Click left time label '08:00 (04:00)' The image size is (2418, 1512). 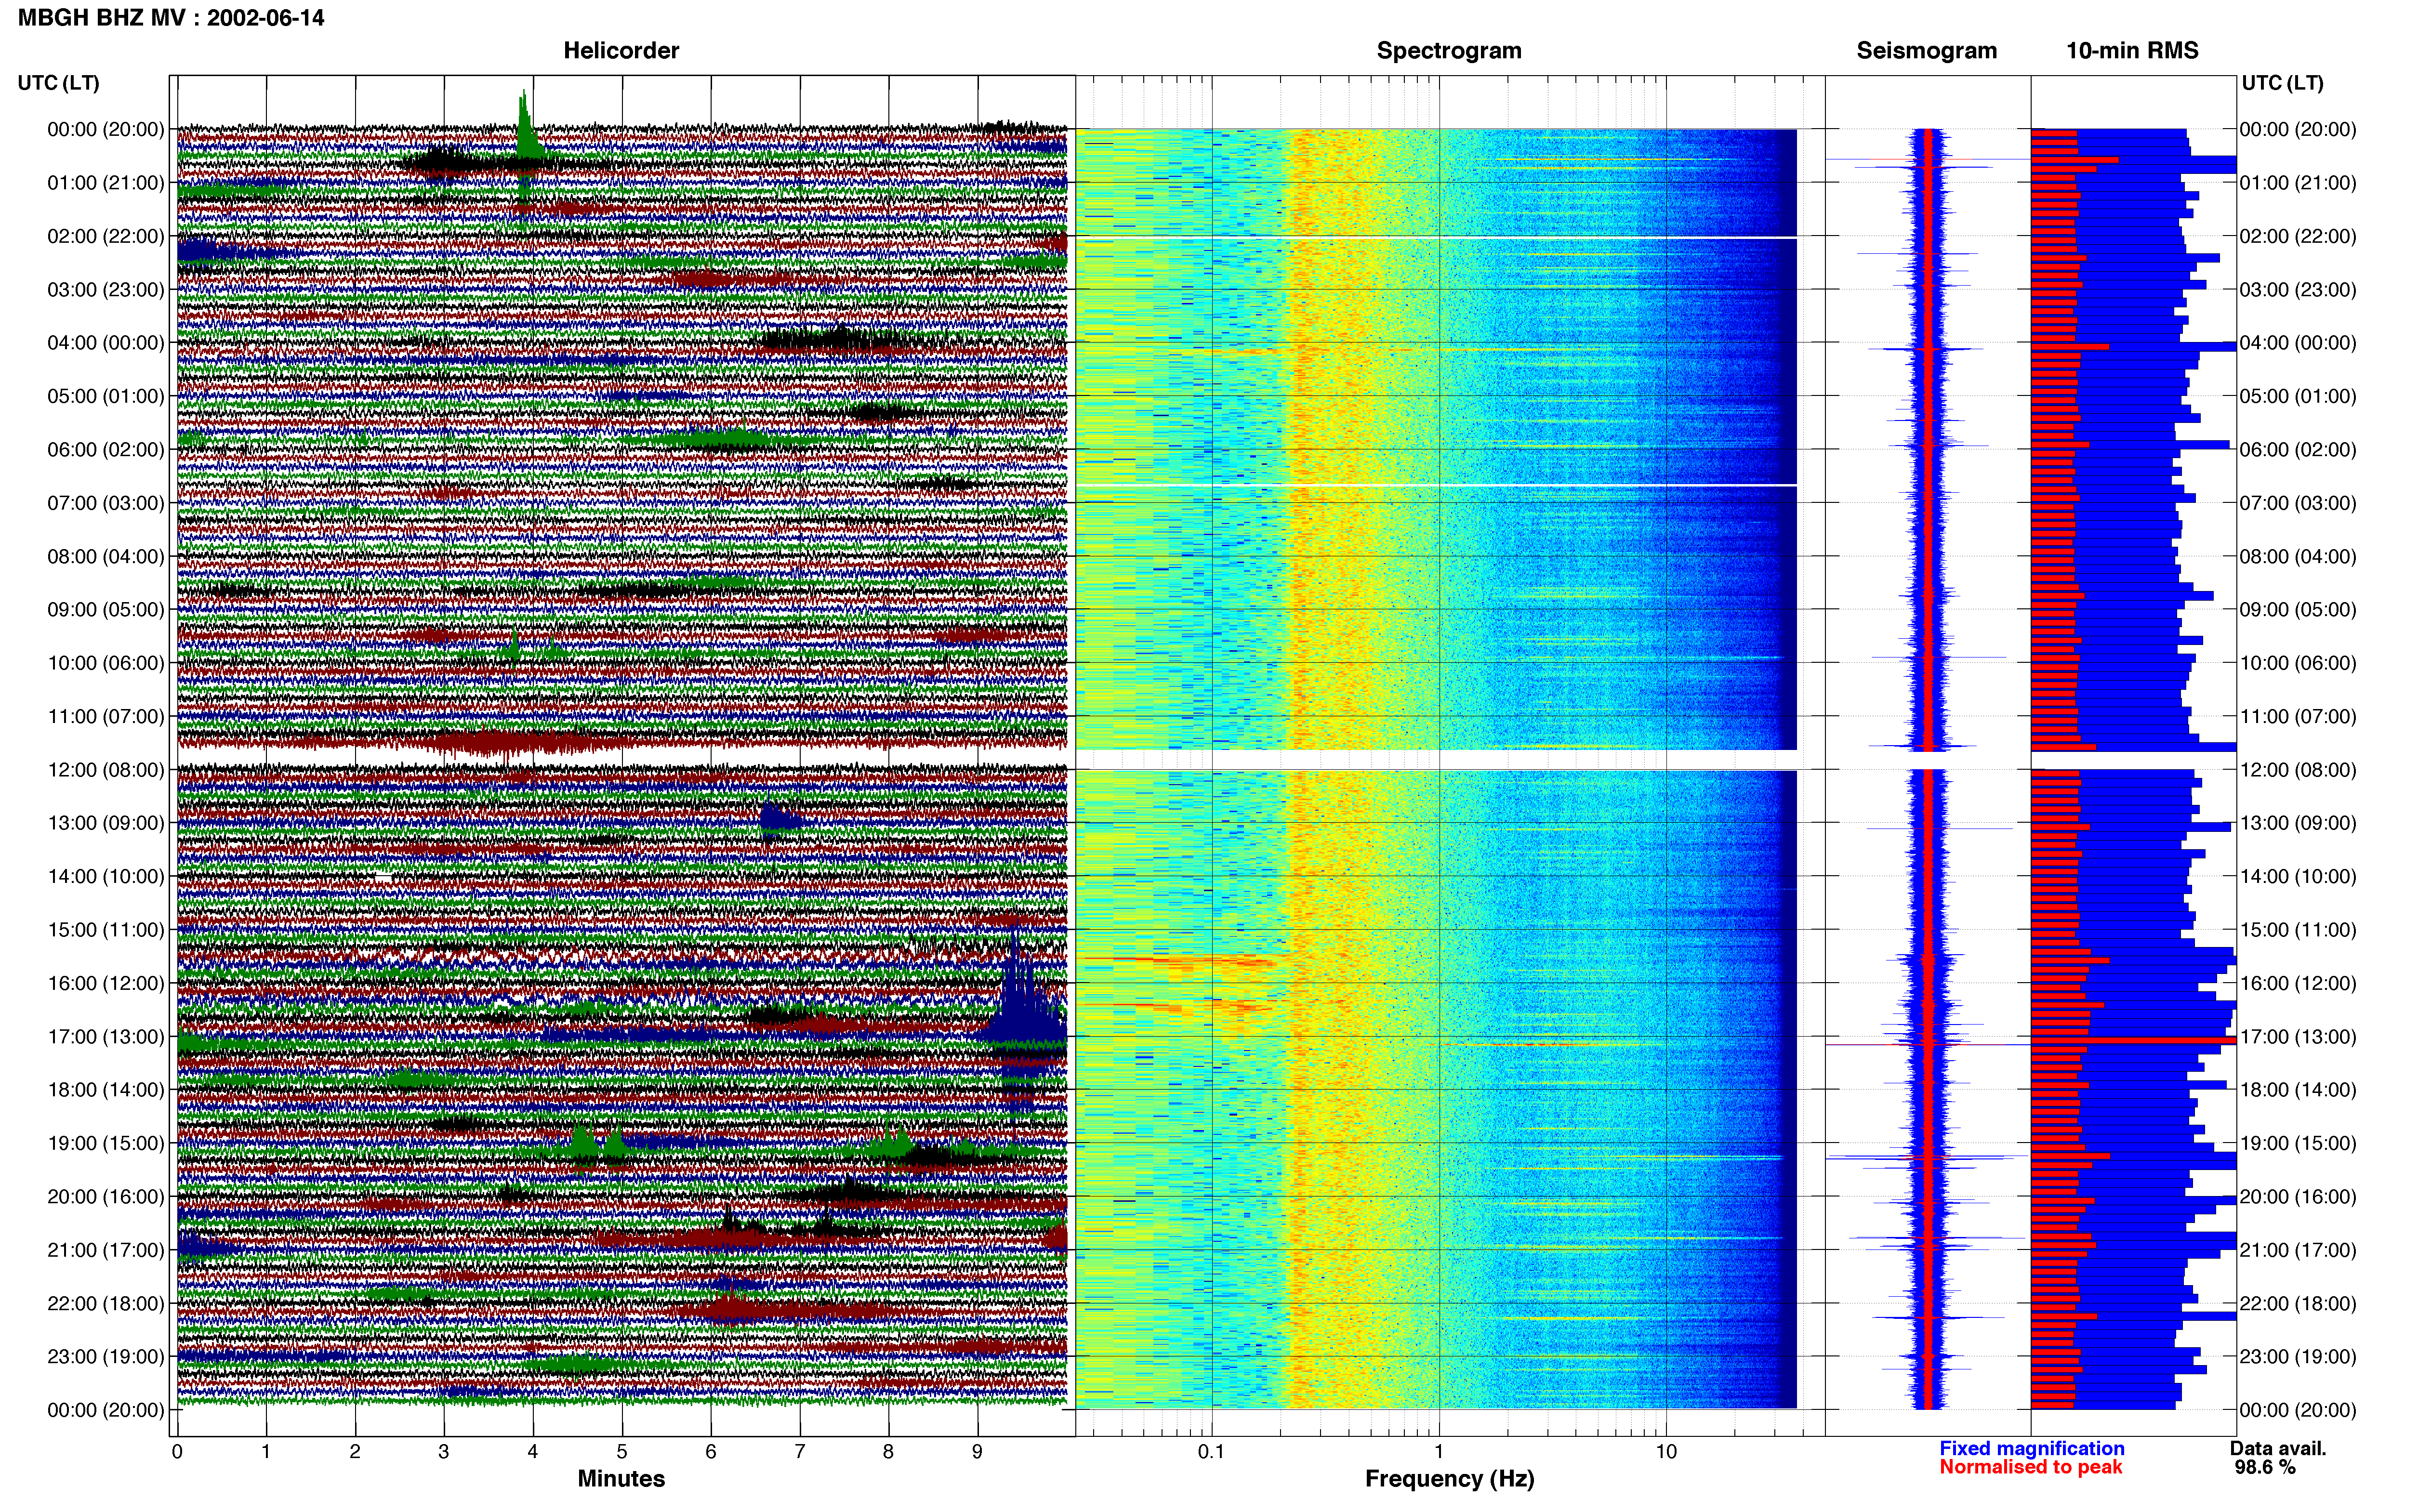pyautogui.click(x=105, y=556)
